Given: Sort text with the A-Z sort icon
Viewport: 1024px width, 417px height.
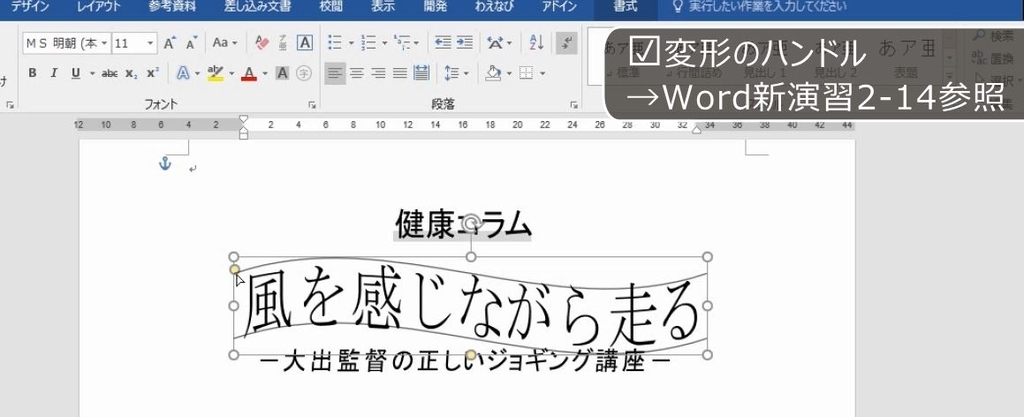Looking at the screenshot, I should coord(537,43).
